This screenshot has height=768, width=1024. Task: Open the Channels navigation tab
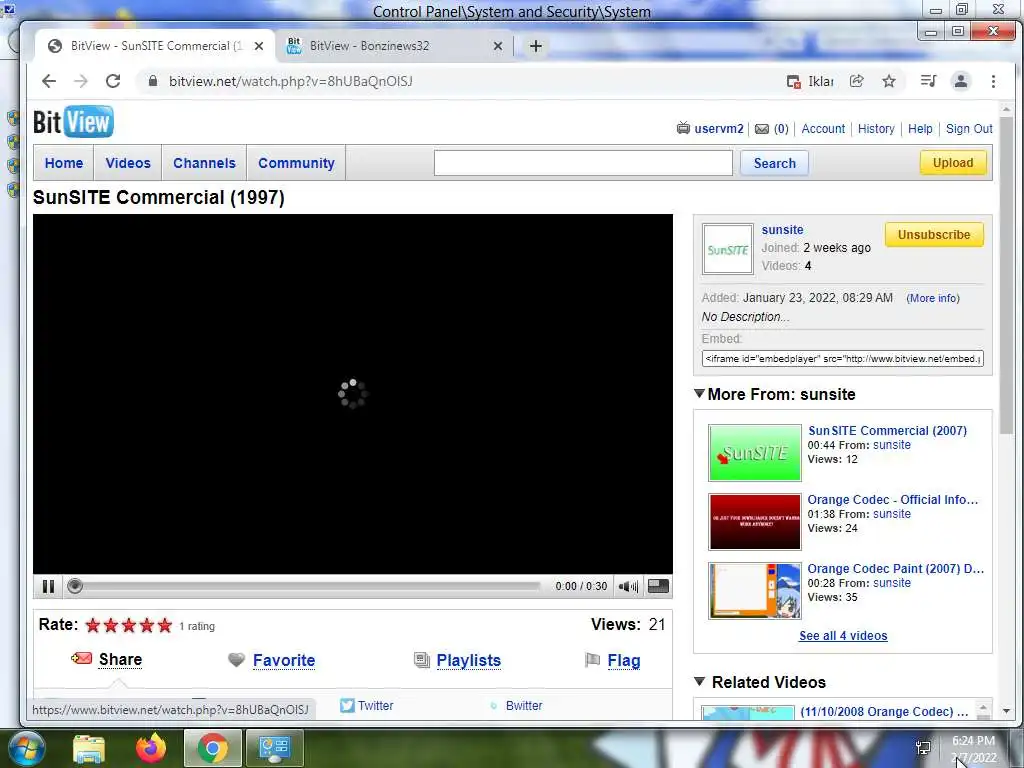pyautogui.click(x=204, y=163)
